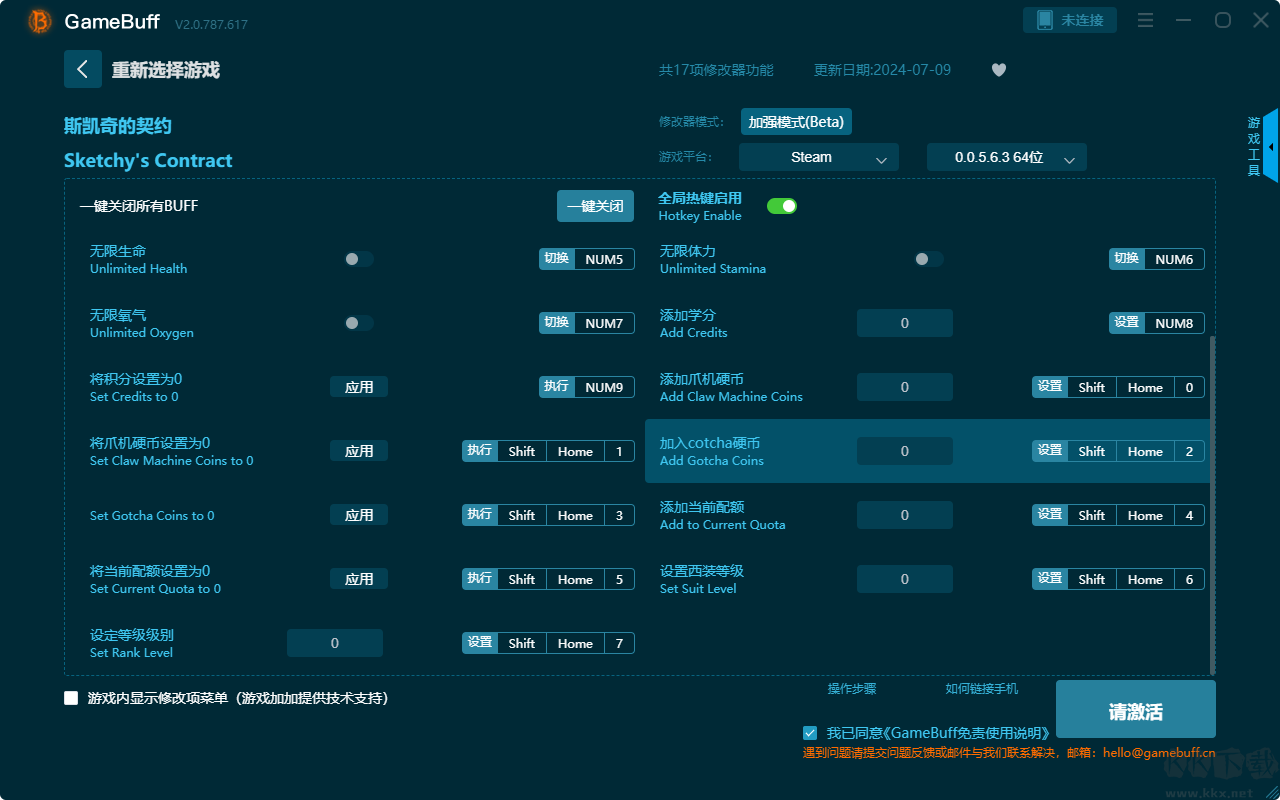Click the GameBuff logo icon
Viewport: 1280px width, 800px height.
click(x=40, y=21)
